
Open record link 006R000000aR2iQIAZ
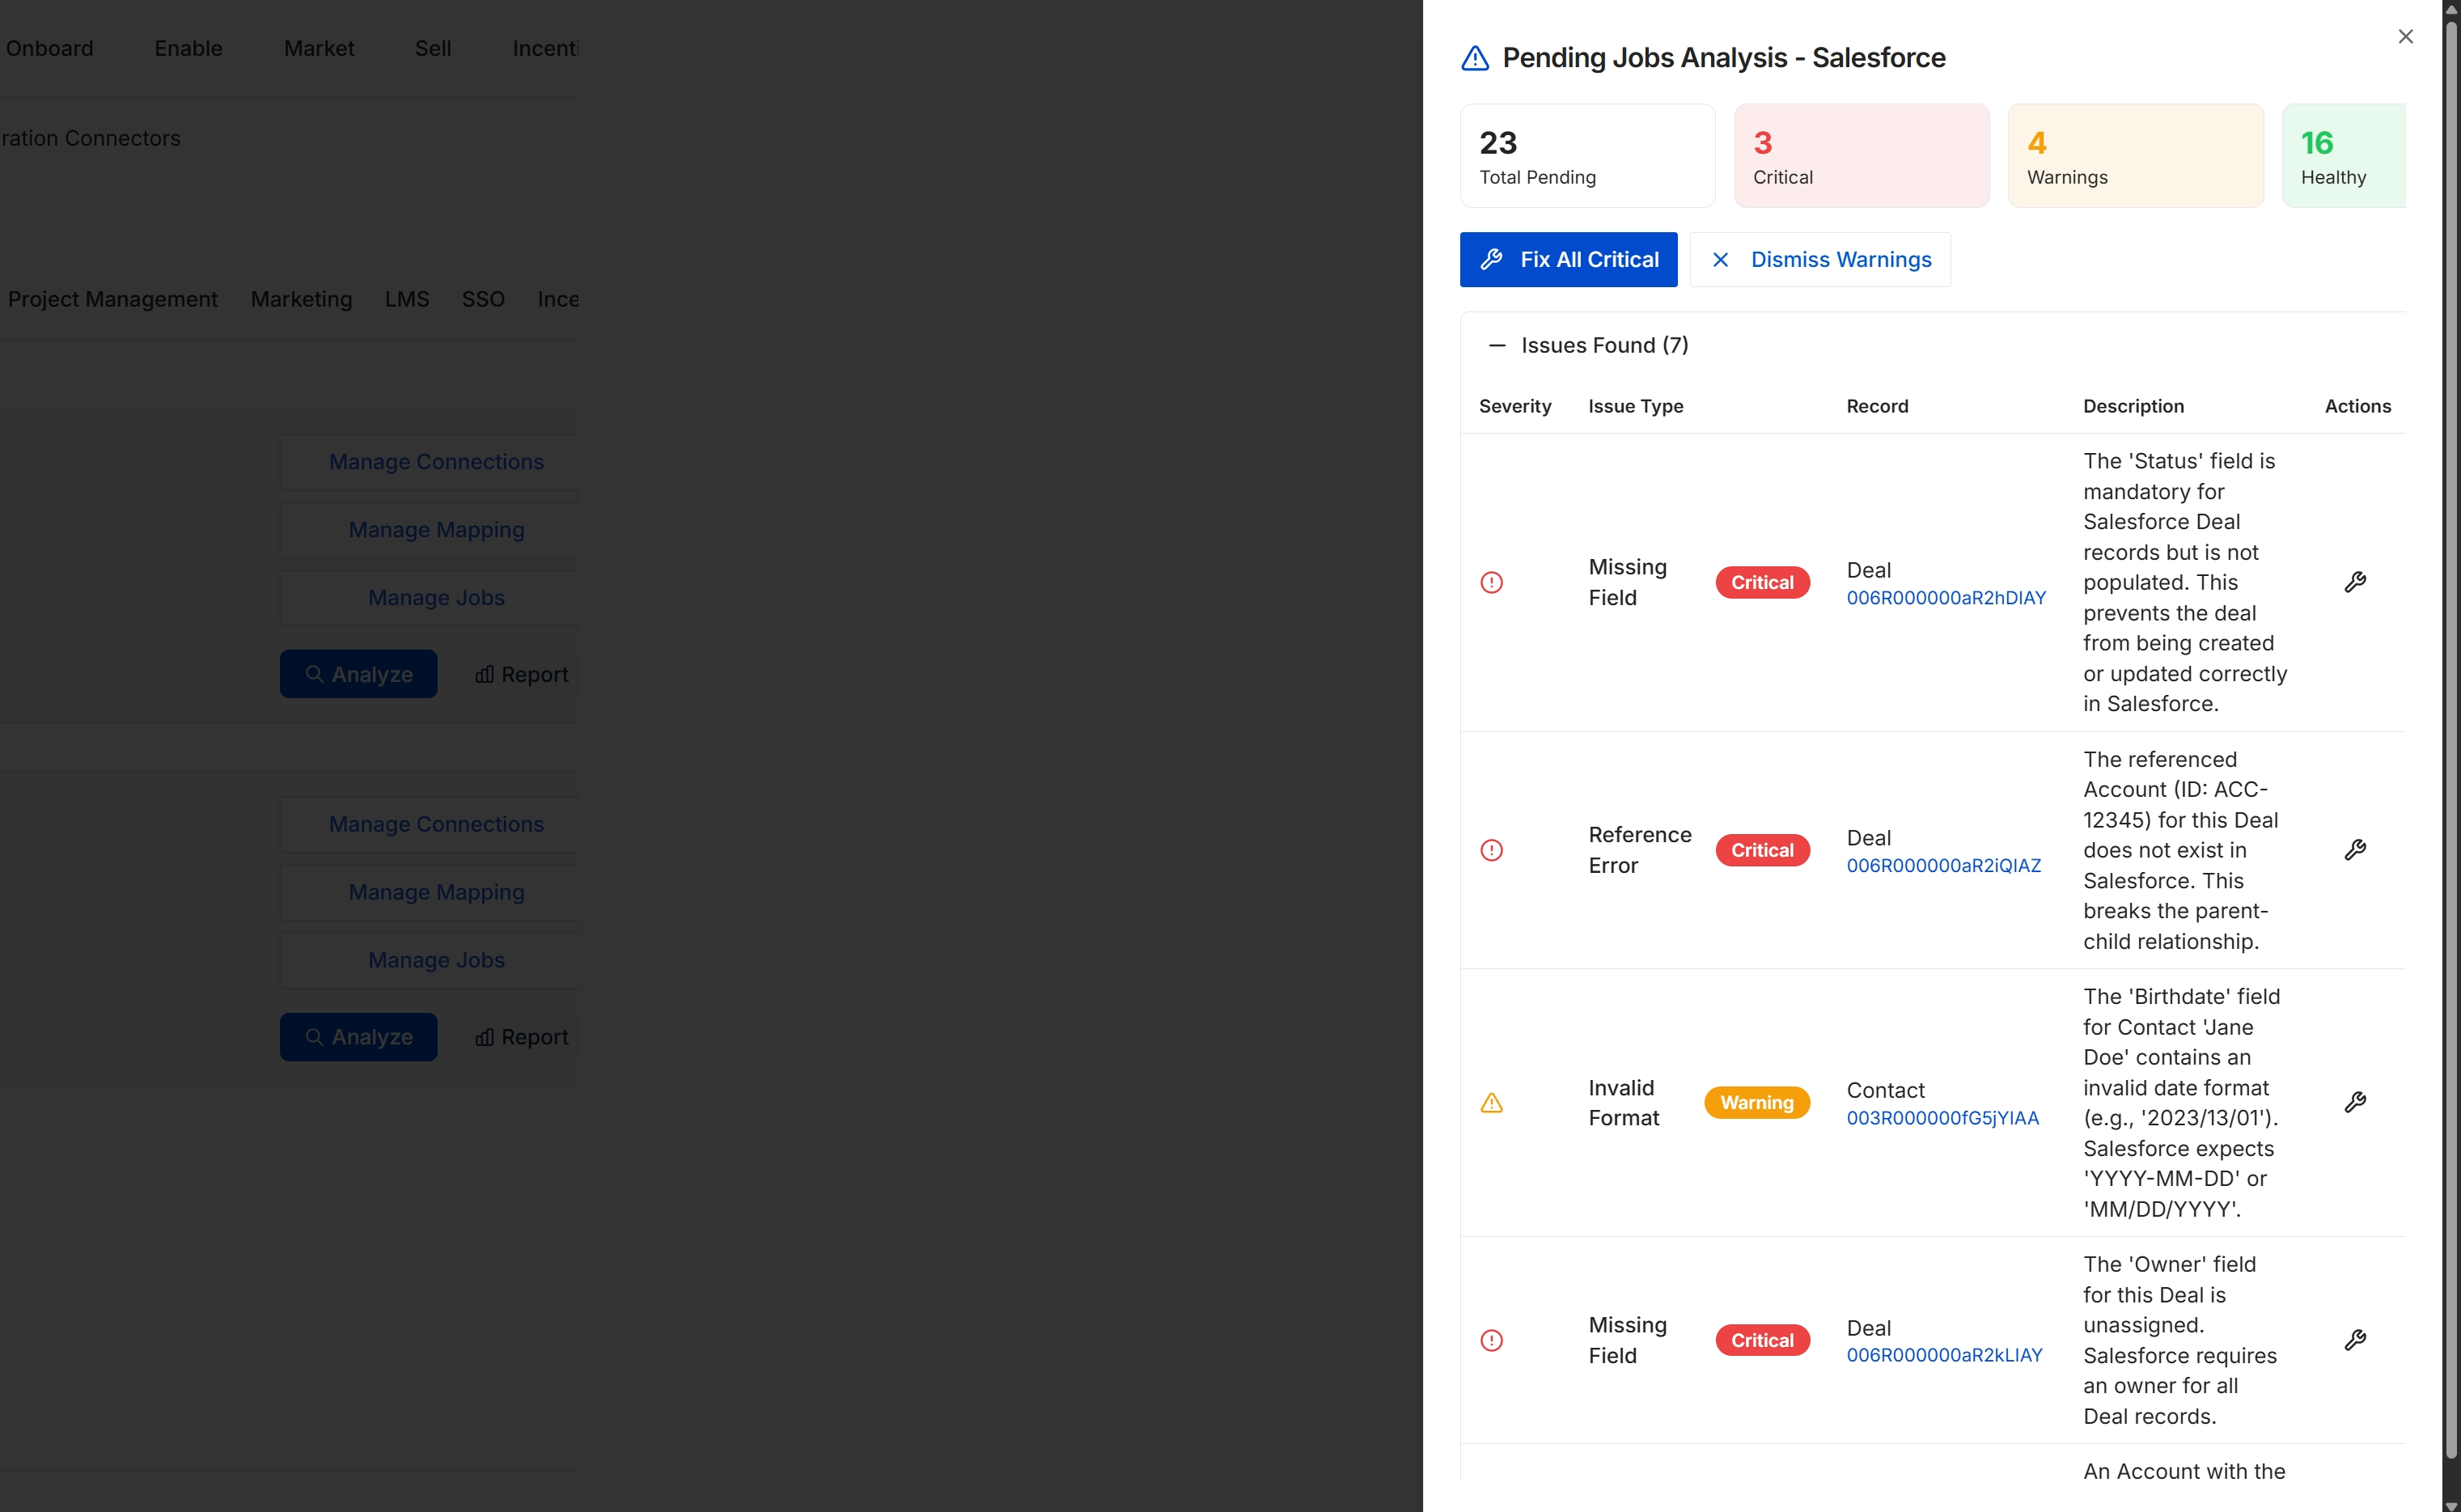coord(1944,866)
